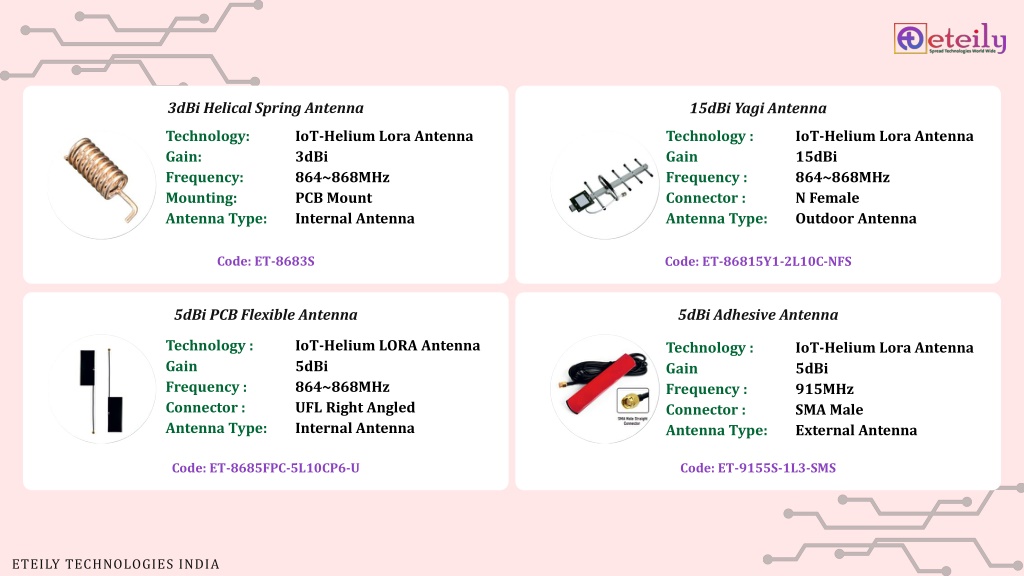1024x576 pixels.
Task: Click the red adhesive antenna image
Action: (x=605, y=390)
